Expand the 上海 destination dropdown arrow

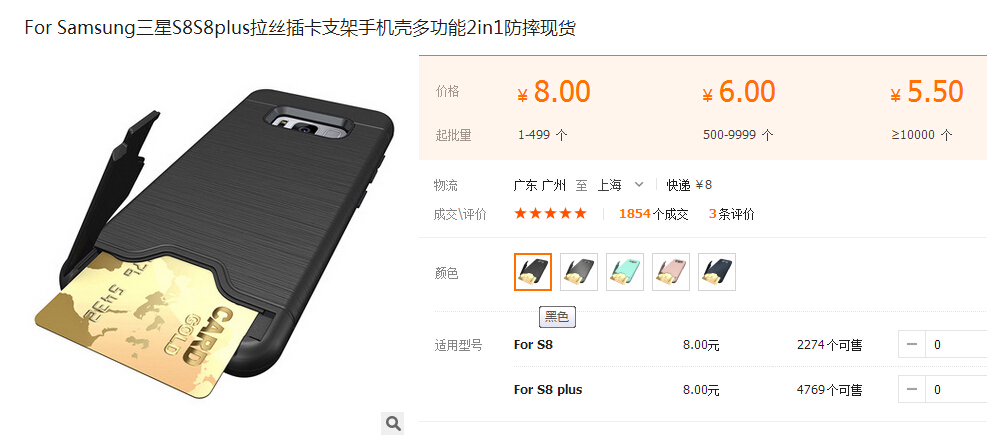coord(638,184)
